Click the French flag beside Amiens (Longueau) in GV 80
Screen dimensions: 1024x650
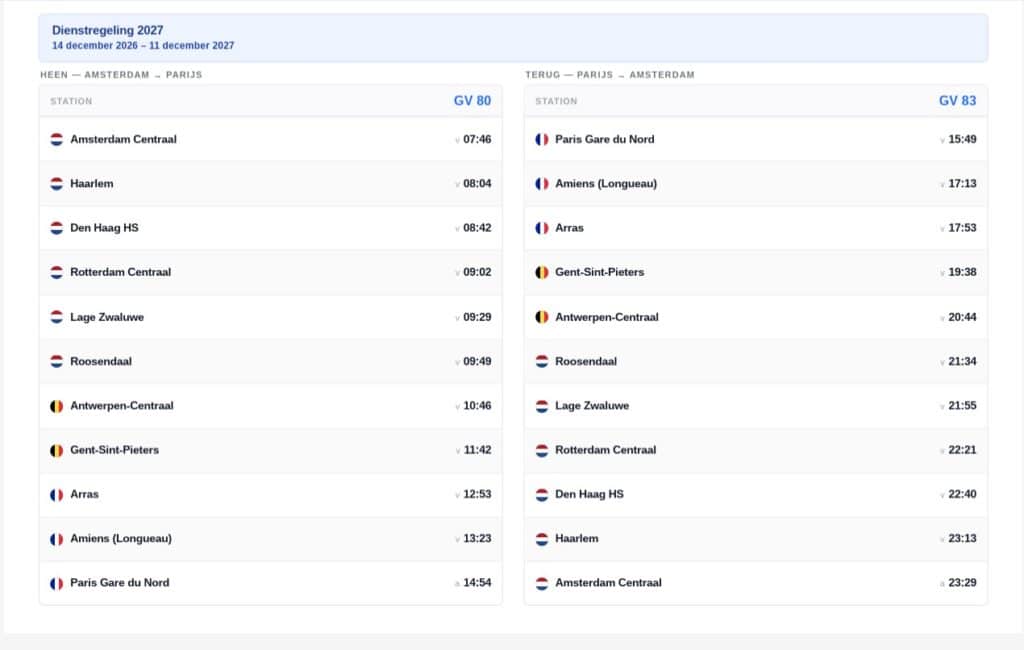(x=57, y=539)
